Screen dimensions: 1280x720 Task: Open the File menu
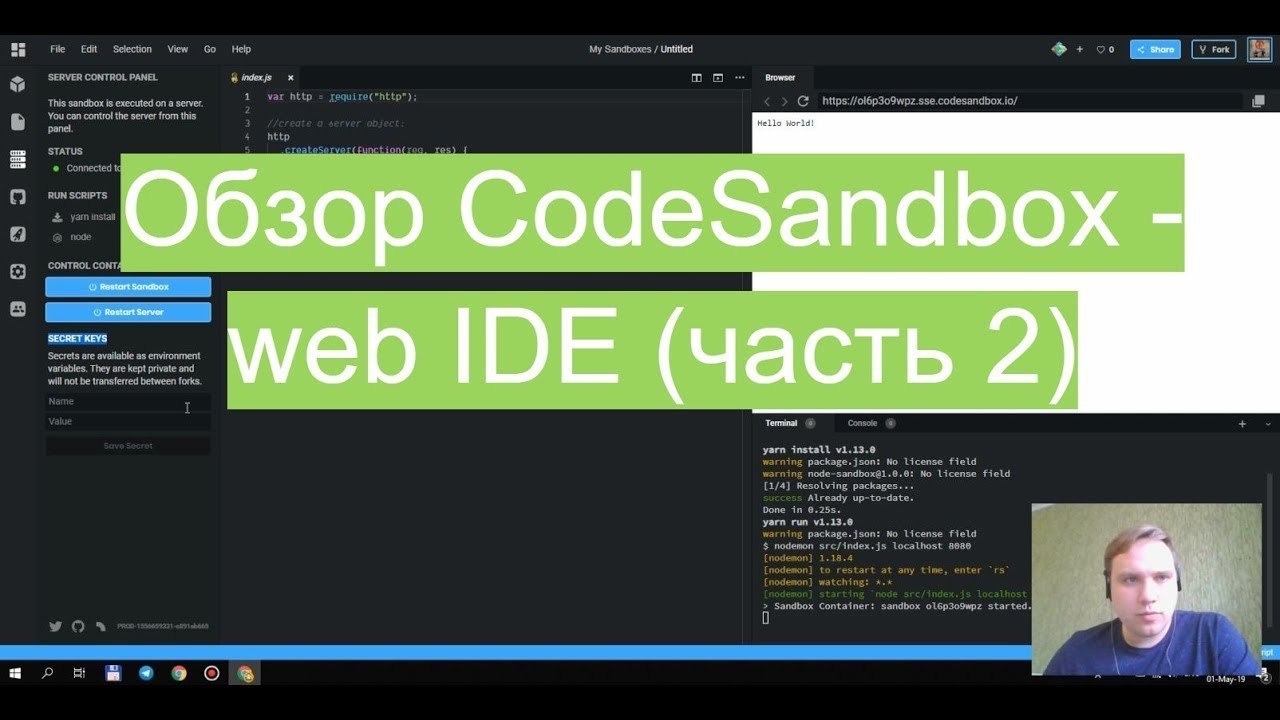click(58, 49)
